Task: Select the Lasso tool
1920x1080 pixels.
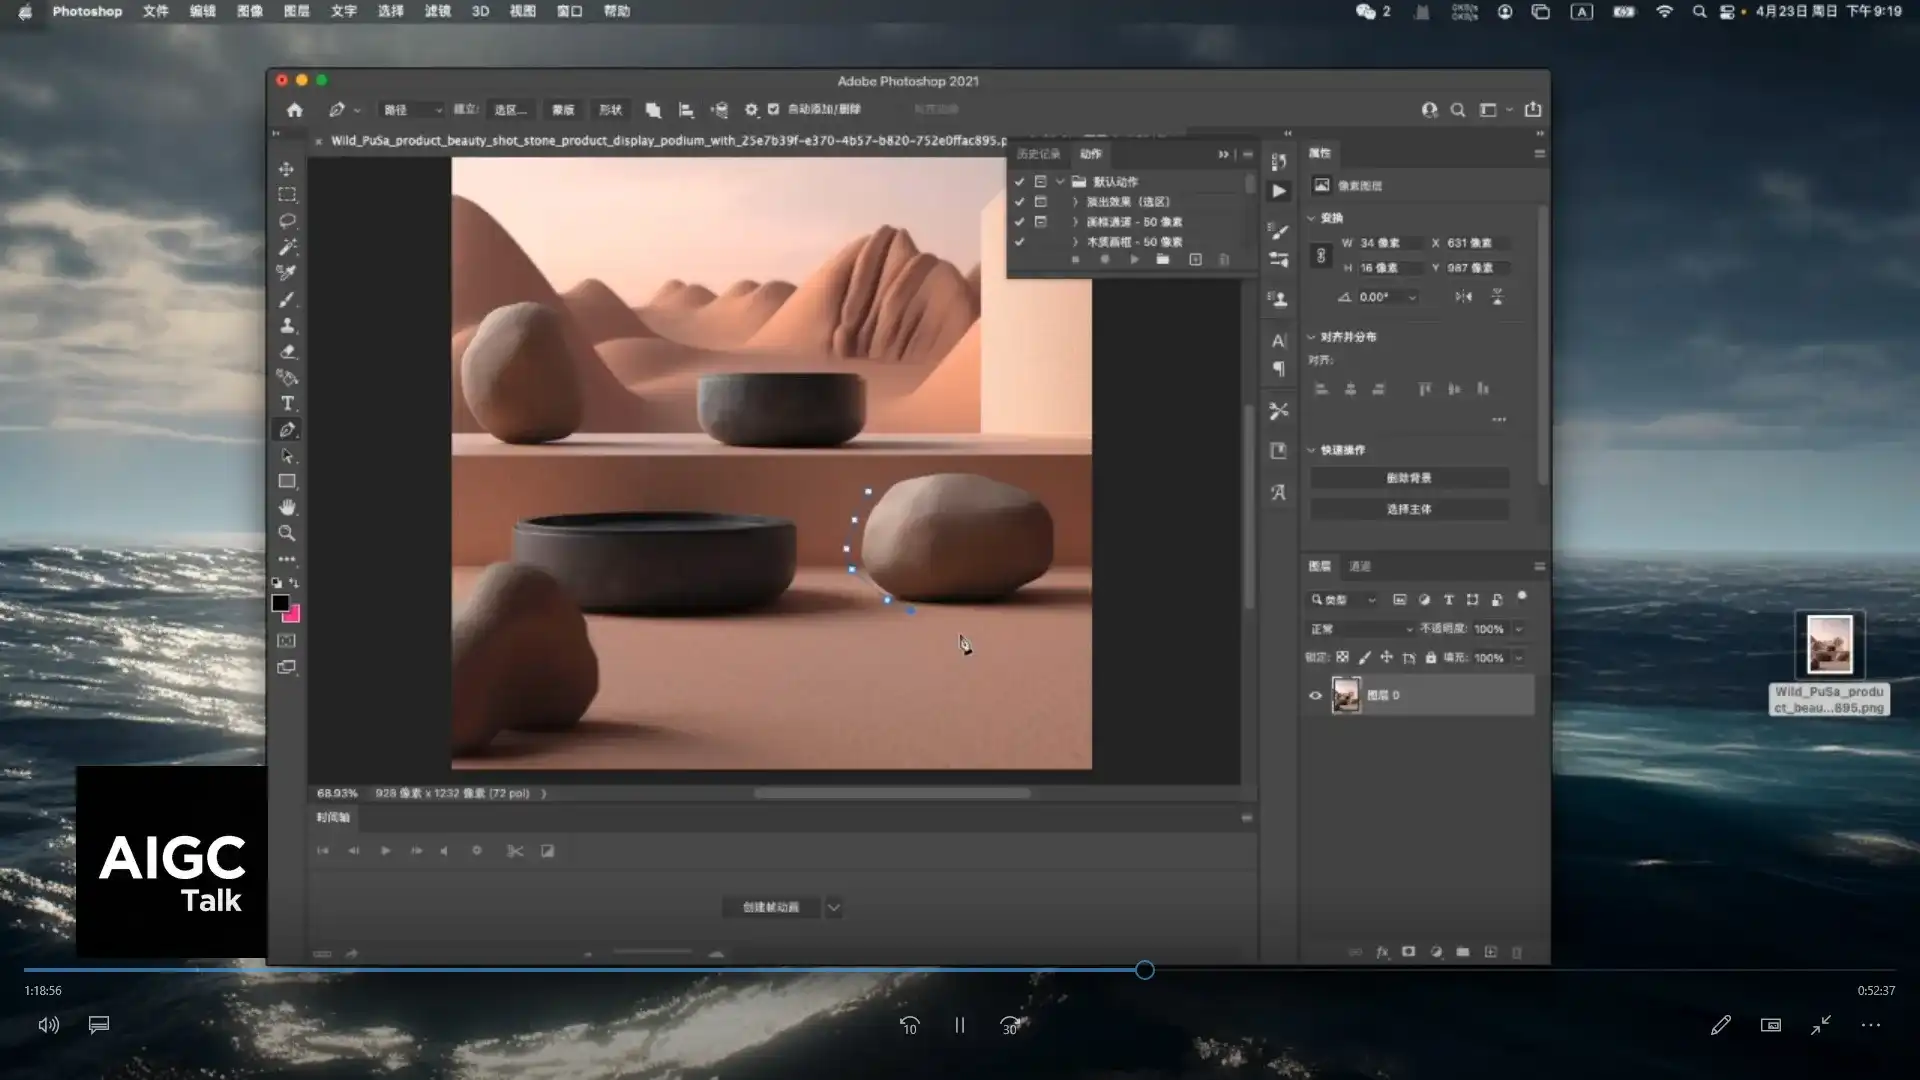Action: [x=287, y=220]
